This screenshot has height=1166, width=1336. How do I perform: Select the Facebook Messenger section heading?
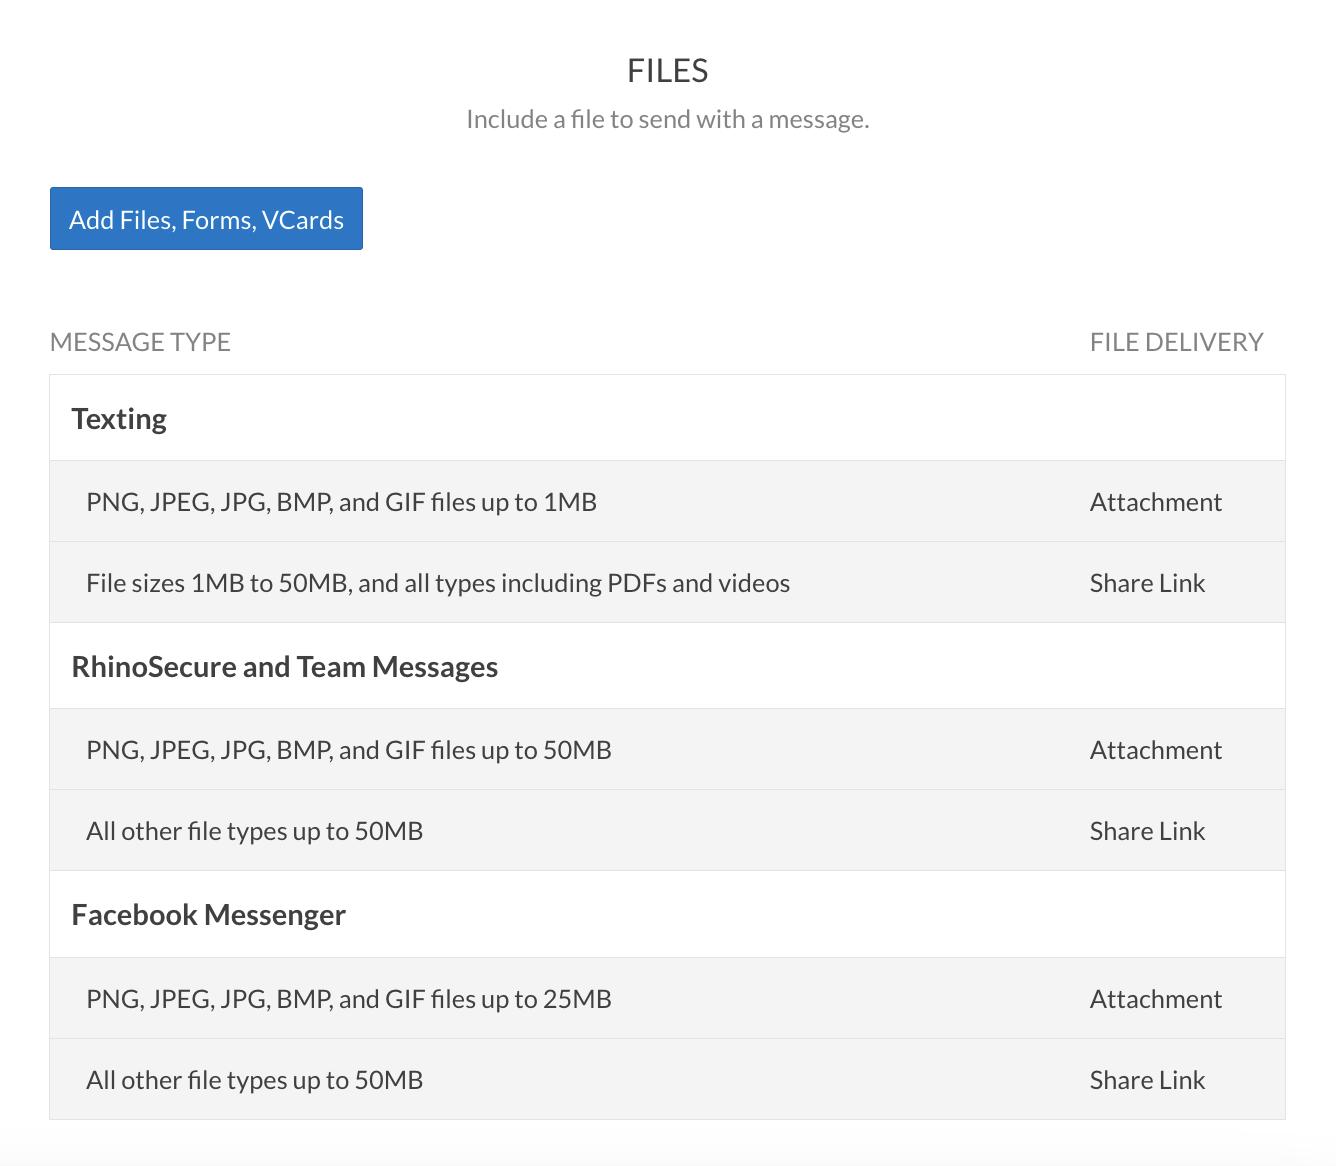pos(209,914)
